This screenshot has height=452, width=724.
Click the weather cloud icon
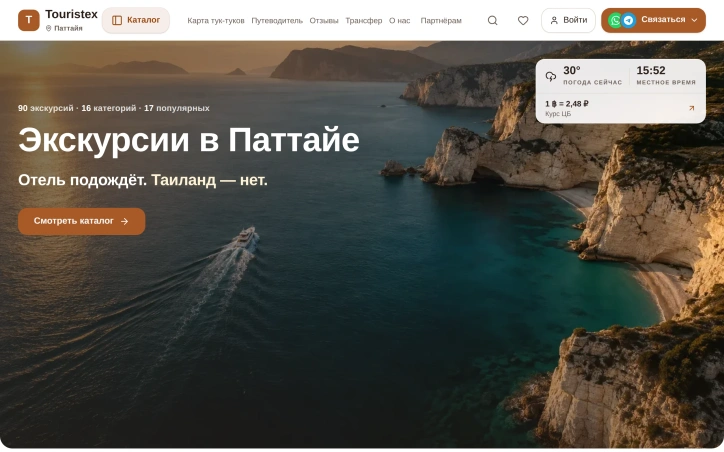[x=551, y=76]
